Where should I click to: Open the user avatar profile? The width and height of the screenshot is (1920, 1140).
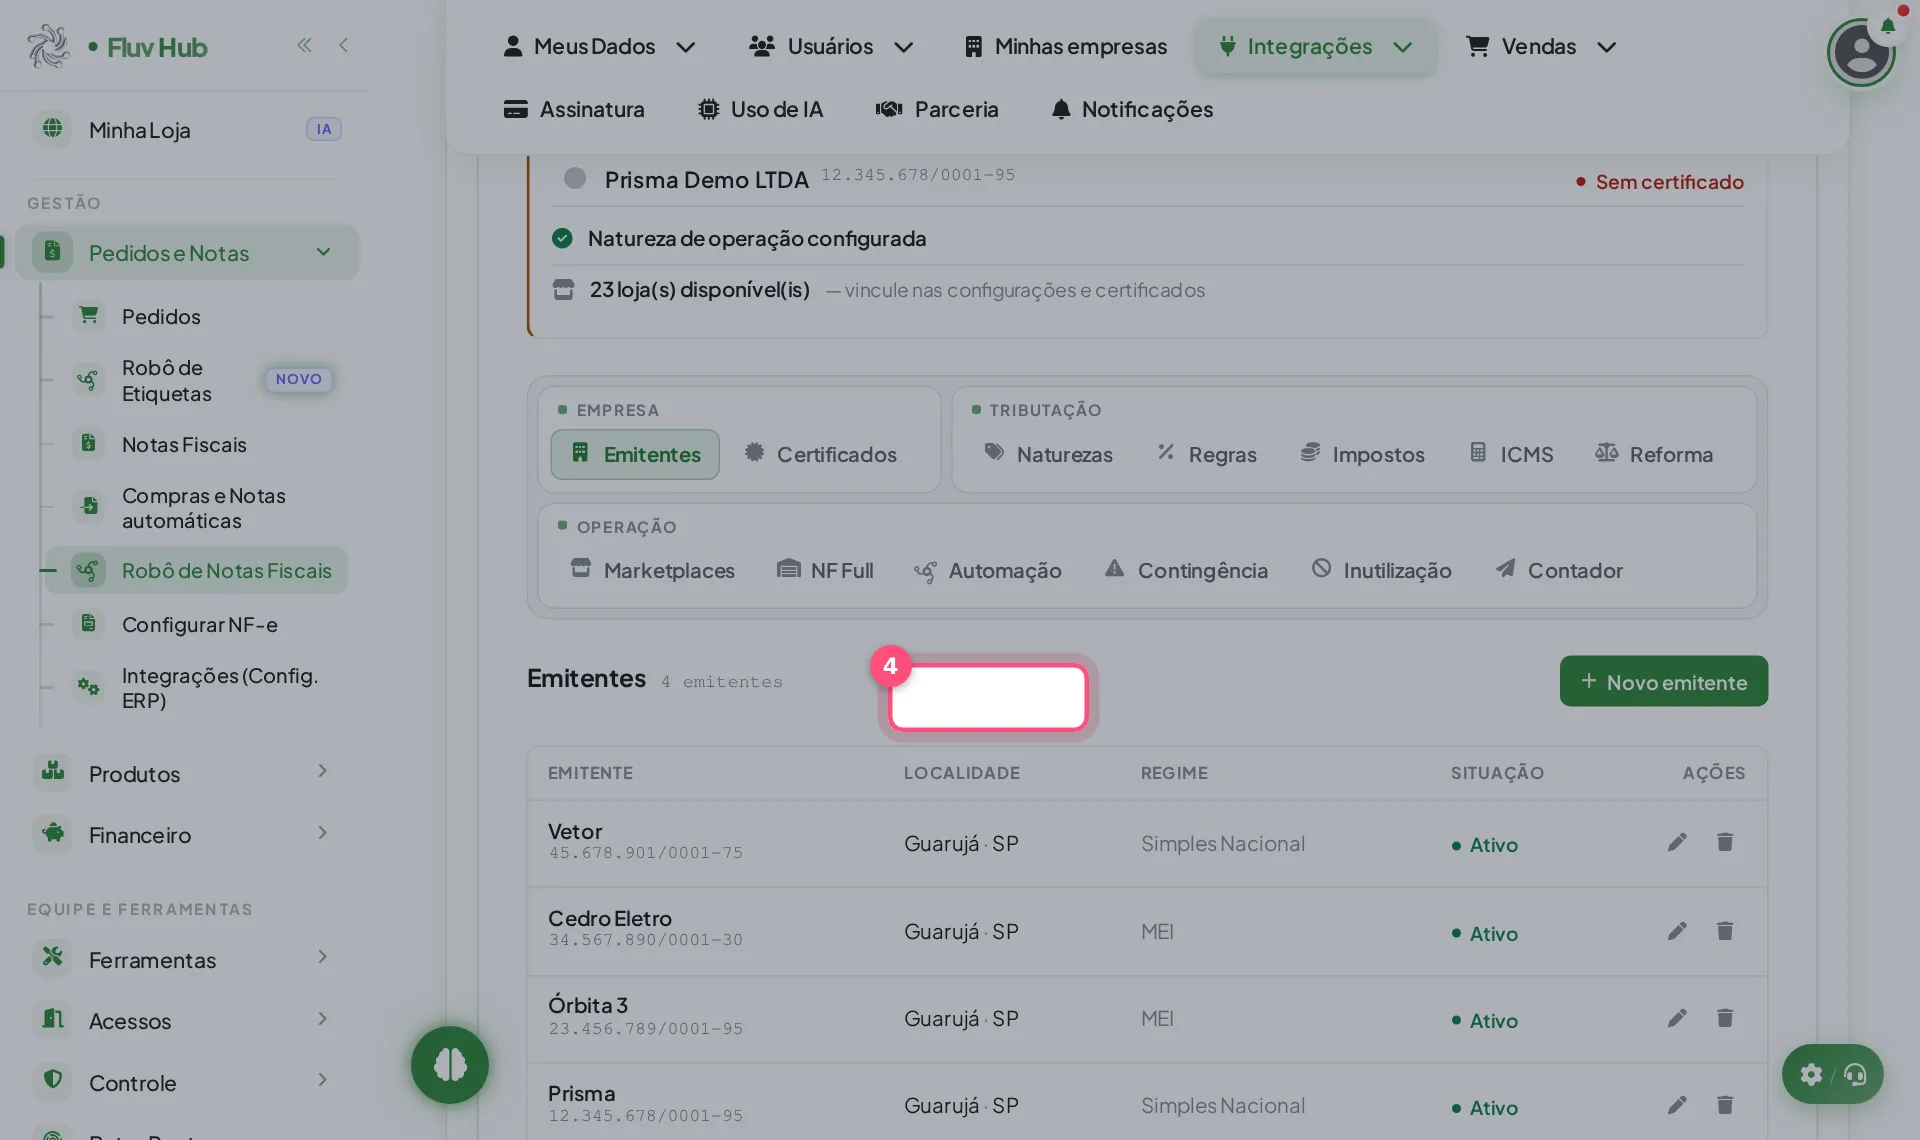click(1861, 52)
